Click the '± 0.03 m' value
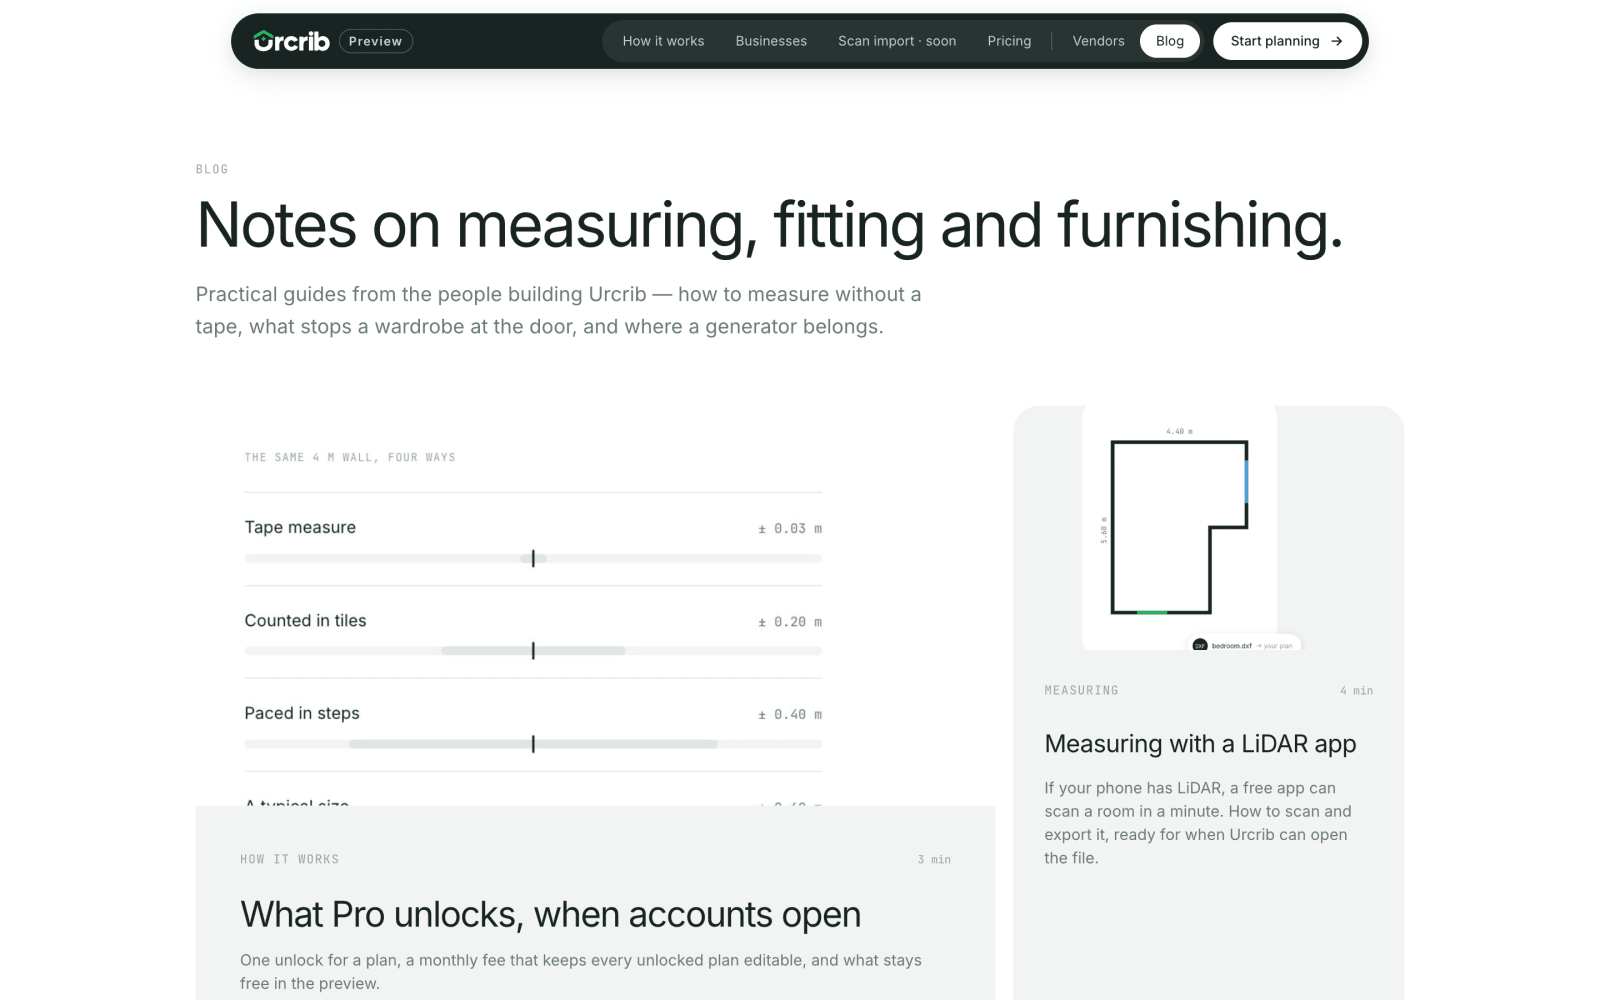 point(790,528)
